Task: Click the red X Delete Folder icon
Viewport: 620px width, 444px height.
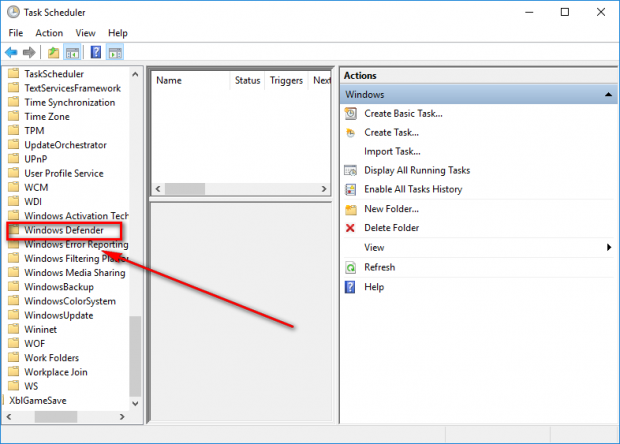Action: (x=350, y=228)
